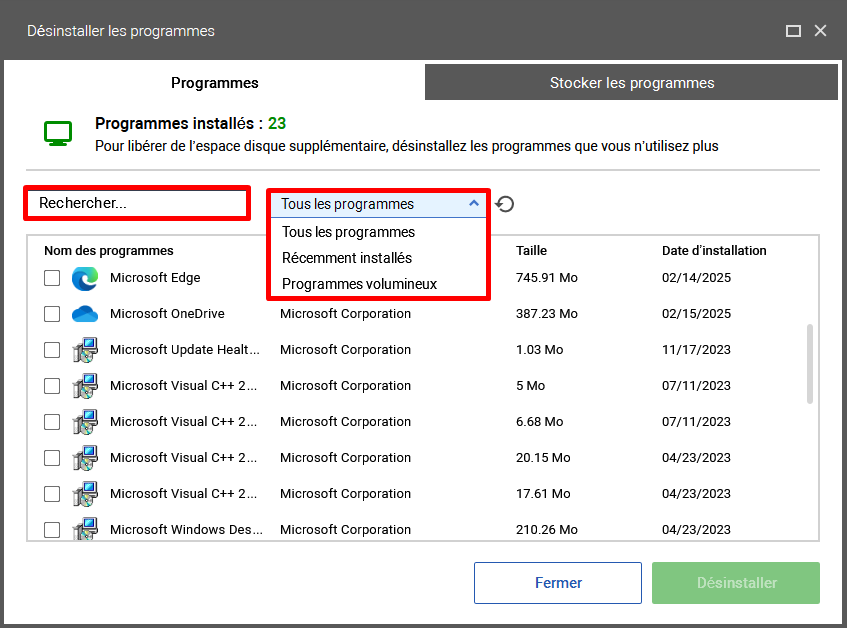Click the green monitor icon
Image resolution: width=847 pixels, height=628 pixels.
tap(58, 133)
